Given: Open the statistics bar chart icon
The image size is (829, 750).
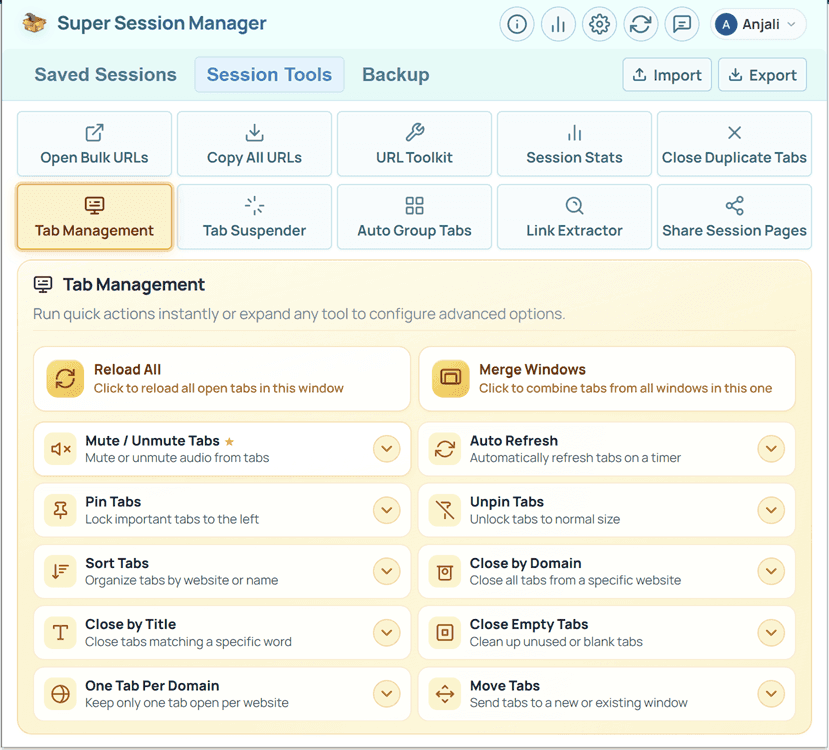Looking at the screenshot, I should pyautogui.click(x=558, y=24).
